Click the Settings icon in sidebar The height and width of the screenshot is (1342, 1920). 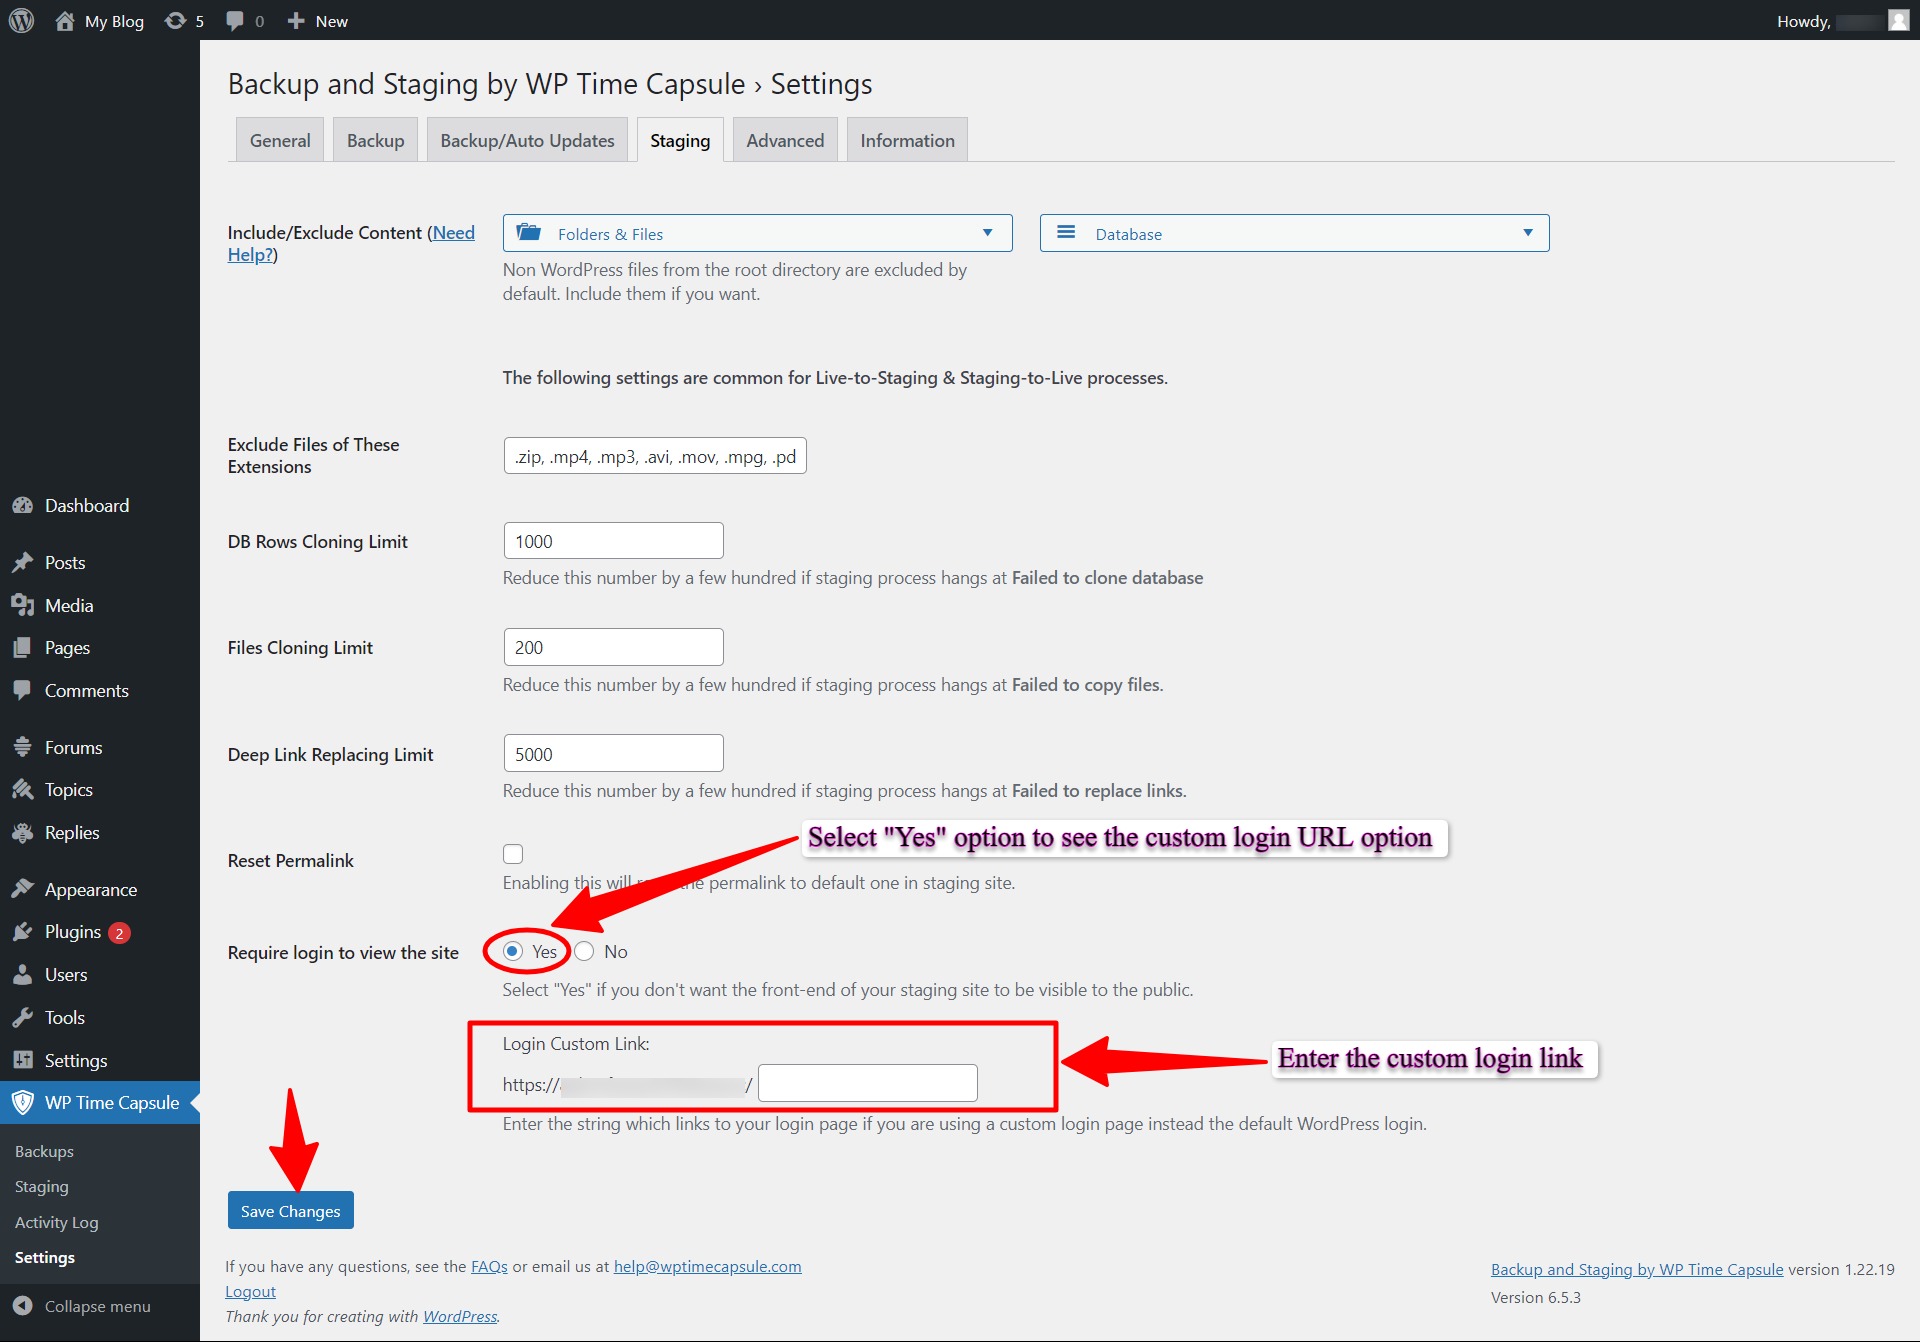pos(23,1061)
